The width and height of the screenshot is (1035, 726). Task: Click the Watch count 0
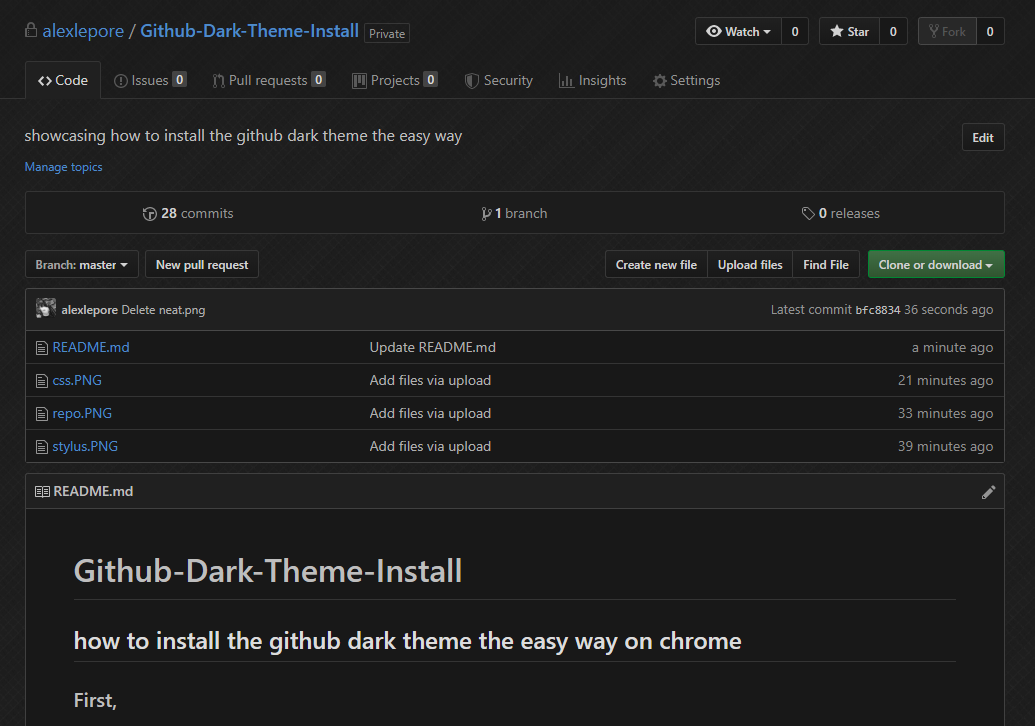point(795,31)
